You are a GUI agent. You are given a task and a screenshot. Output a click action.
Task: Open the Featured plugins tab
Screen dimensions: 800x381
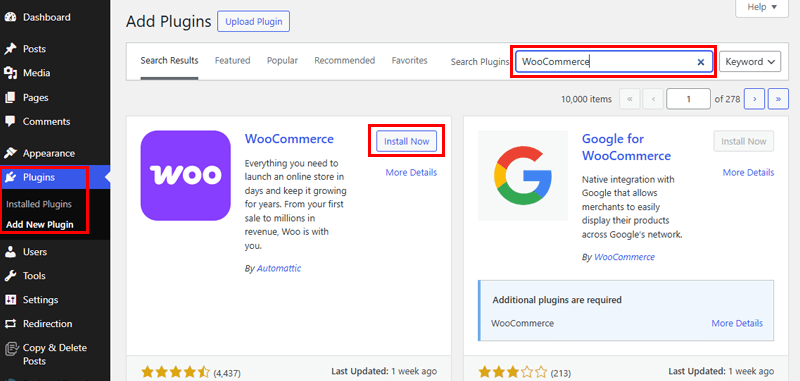(233, 61)
